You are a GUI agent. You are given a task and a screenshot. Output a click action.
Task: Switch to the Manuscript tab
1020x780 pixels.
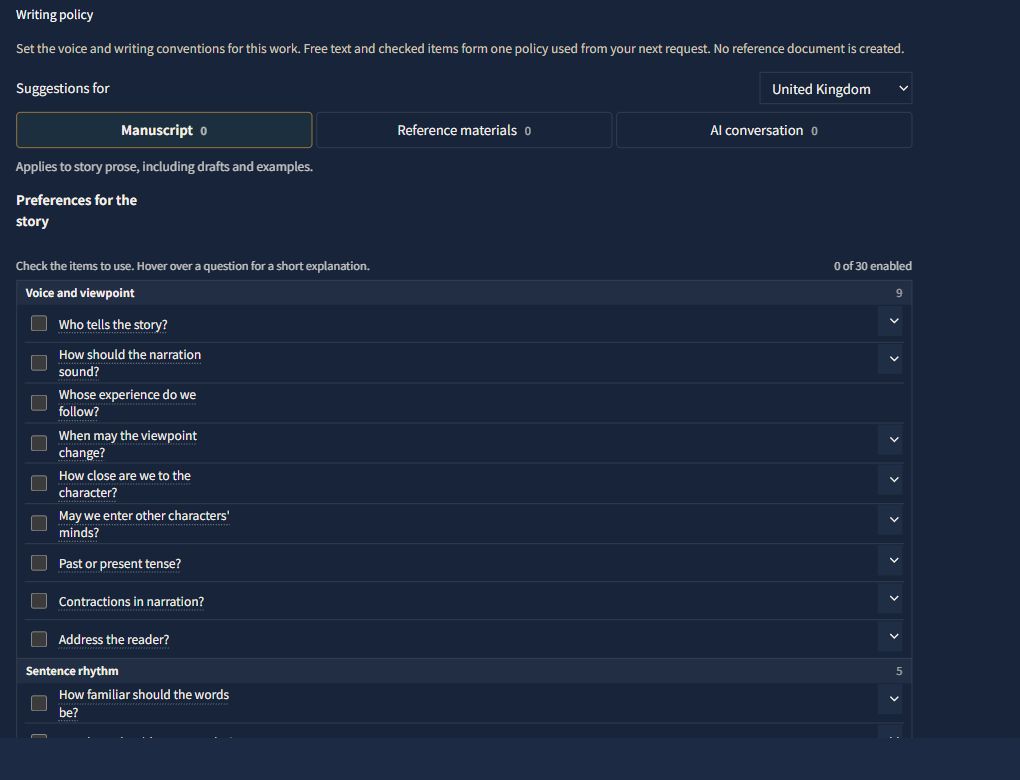(164, 130)
